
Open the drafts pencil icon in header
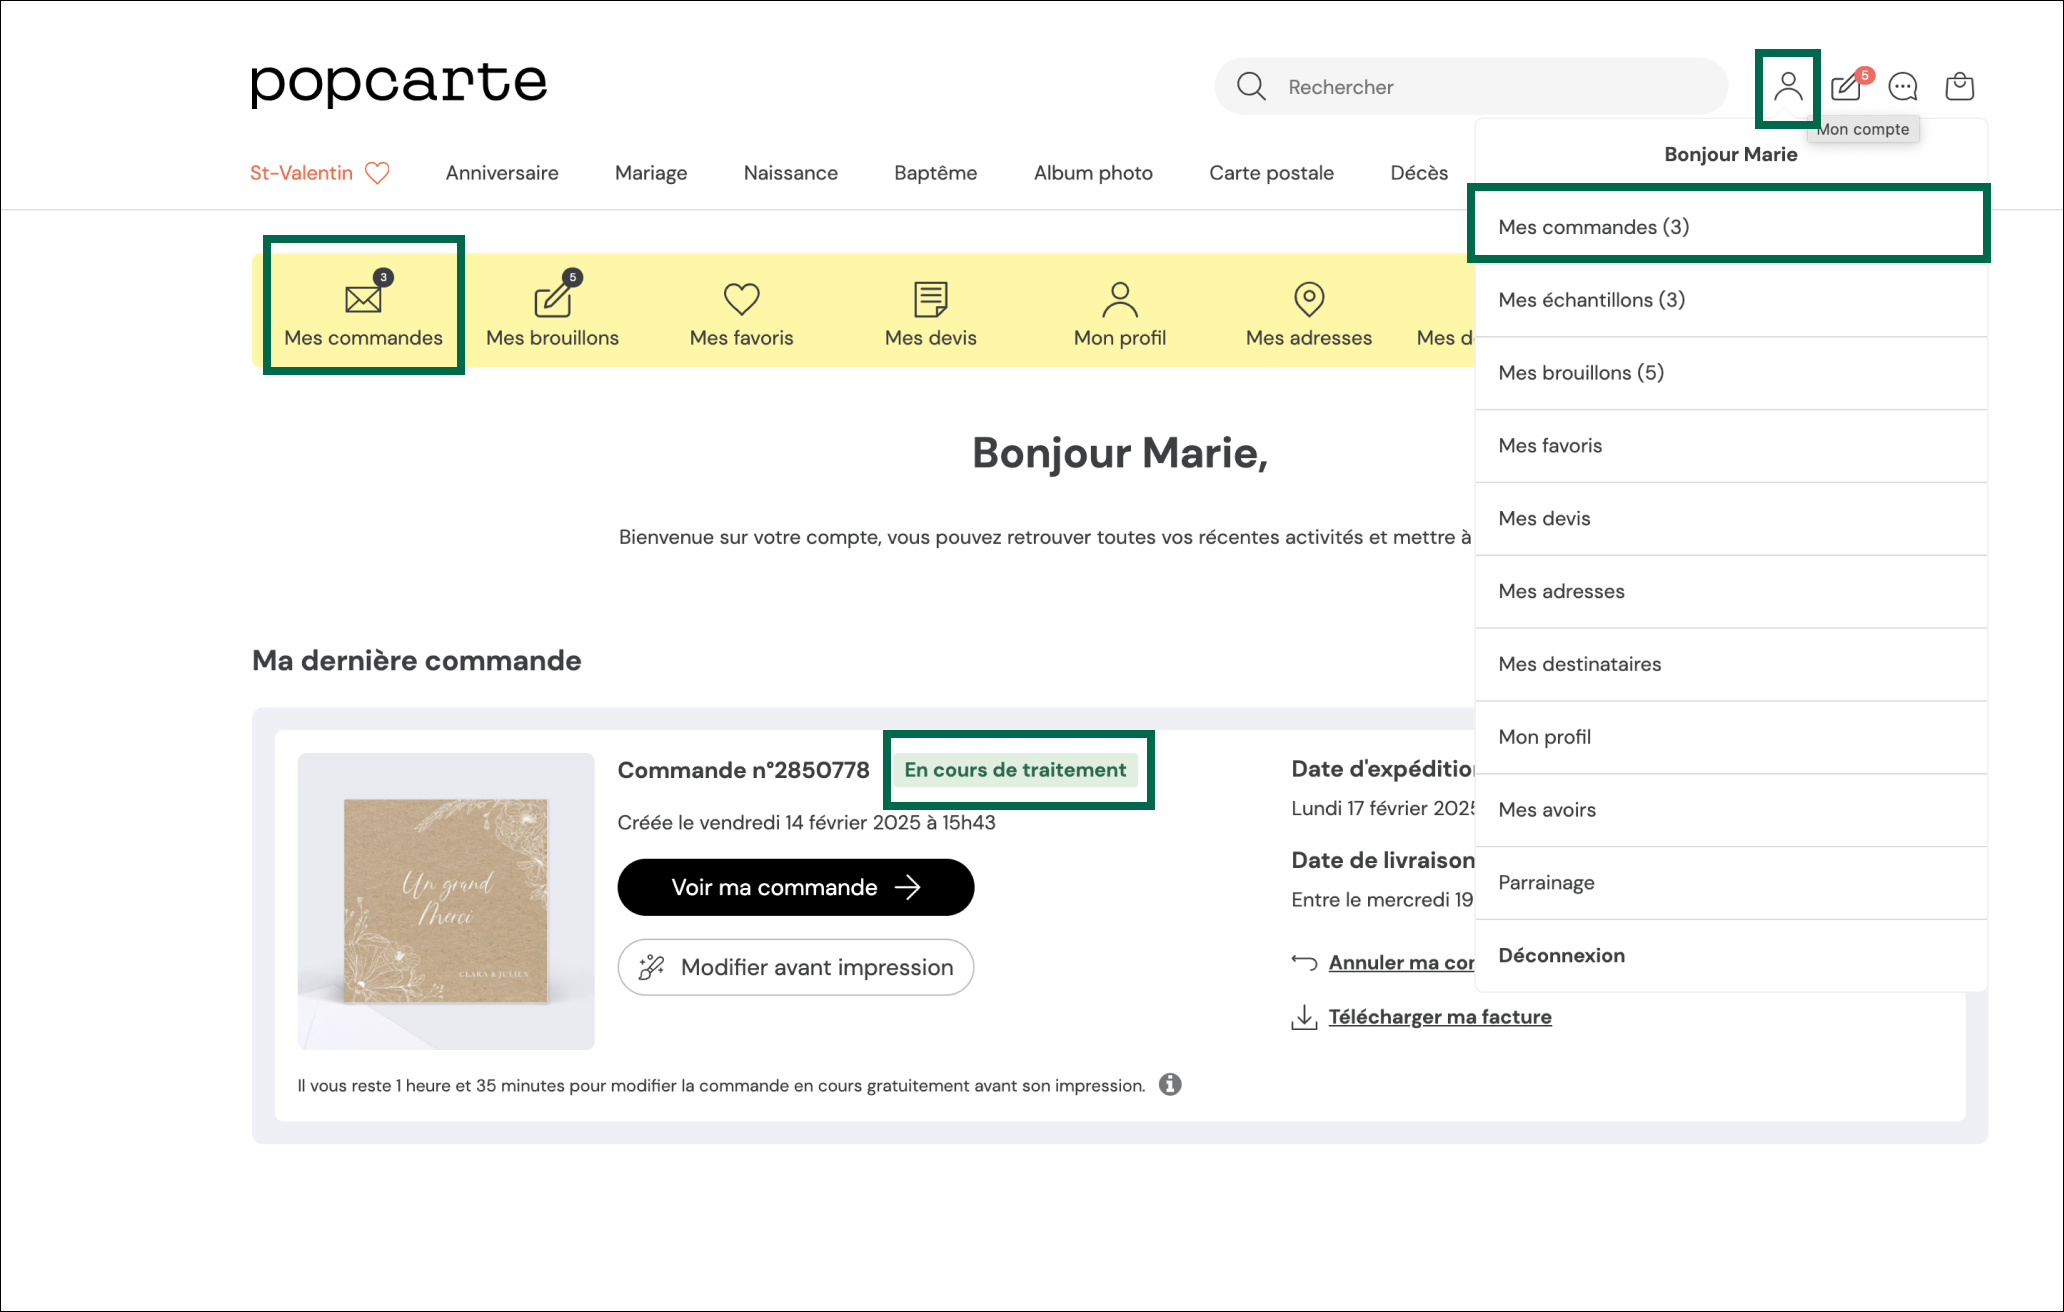(x=1846, y=87)
